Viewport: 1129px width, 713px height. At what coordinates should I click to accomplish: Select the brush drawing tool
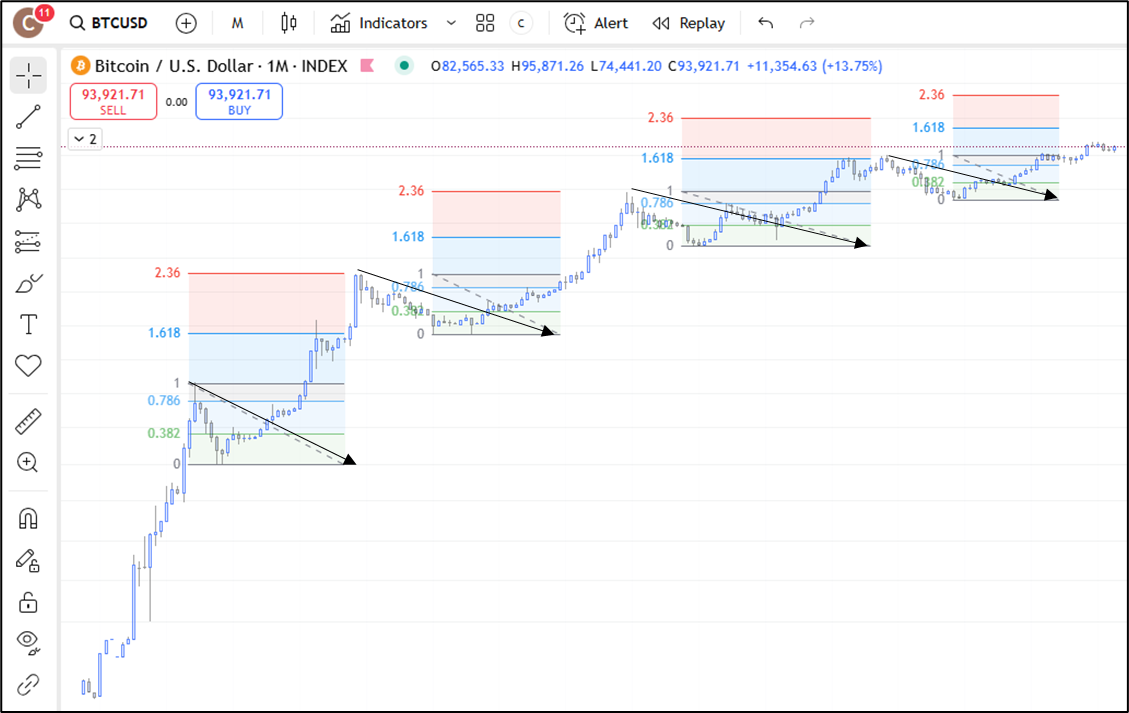coord(28,284)
